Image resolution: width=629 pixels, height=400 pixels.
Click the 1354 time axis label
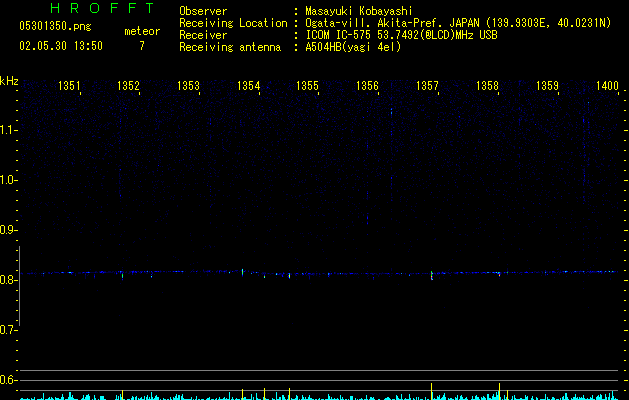(249, 86)
